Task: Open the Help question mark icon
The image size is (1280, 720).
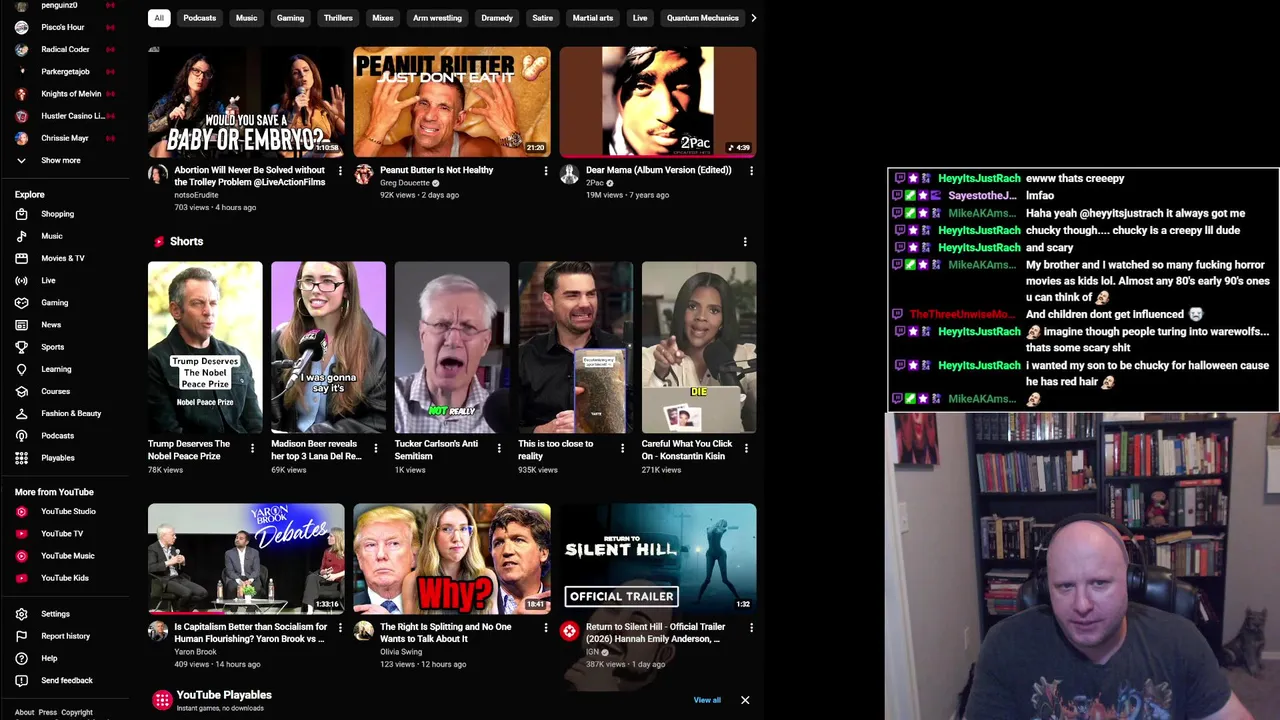Action: click(x=21, y=658)
